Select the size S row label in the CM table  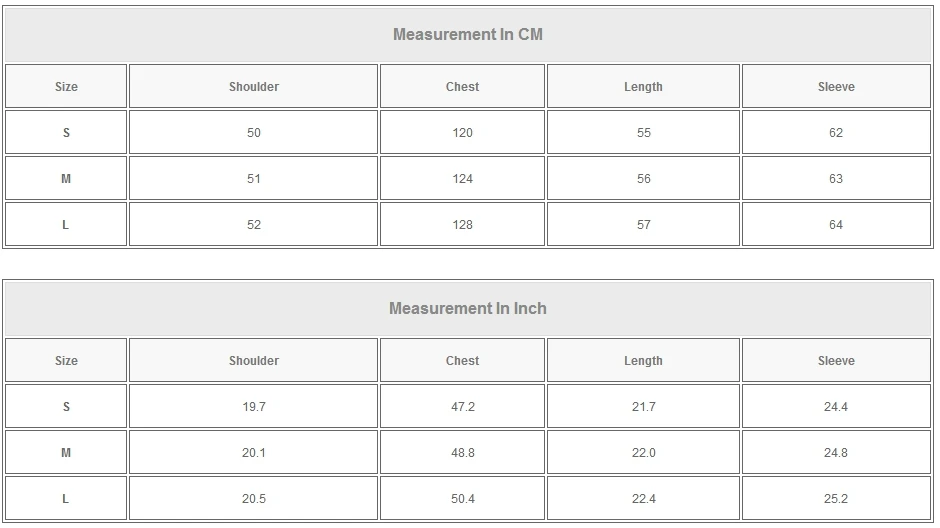tap(66, 133)
